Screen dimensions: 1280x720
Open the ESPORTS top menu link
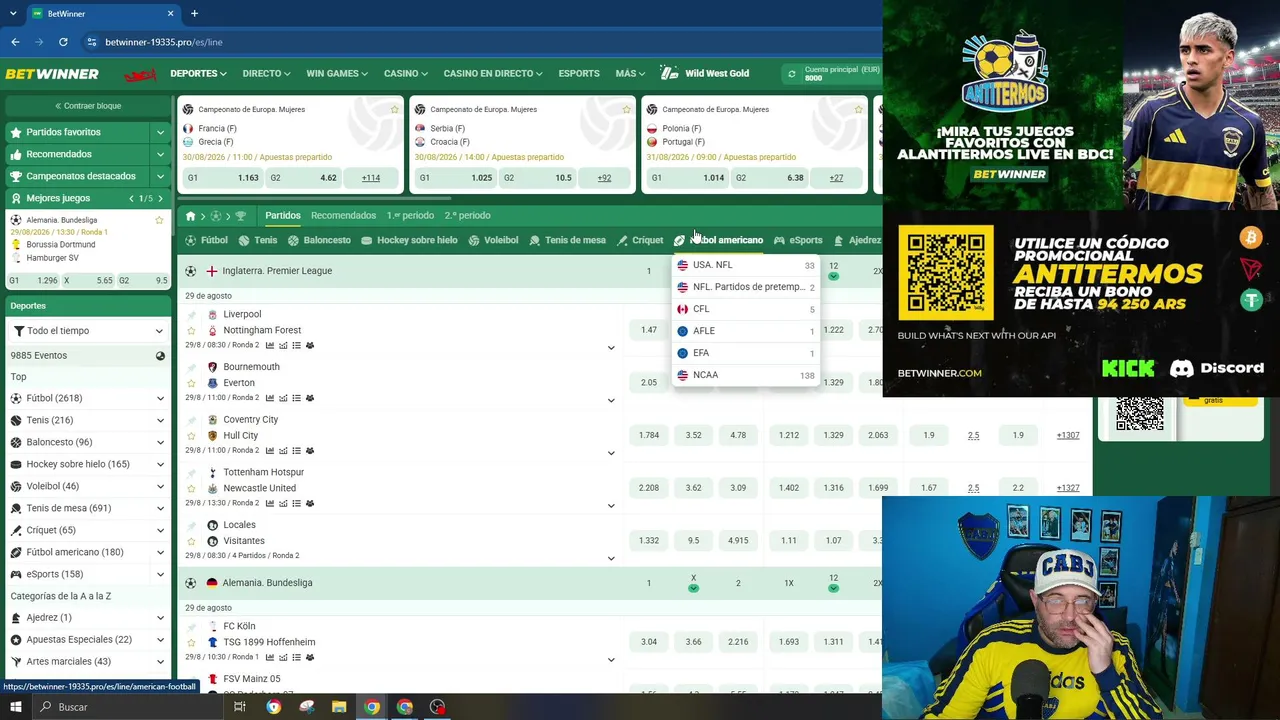pyautogui.click(x=579, y=74)
